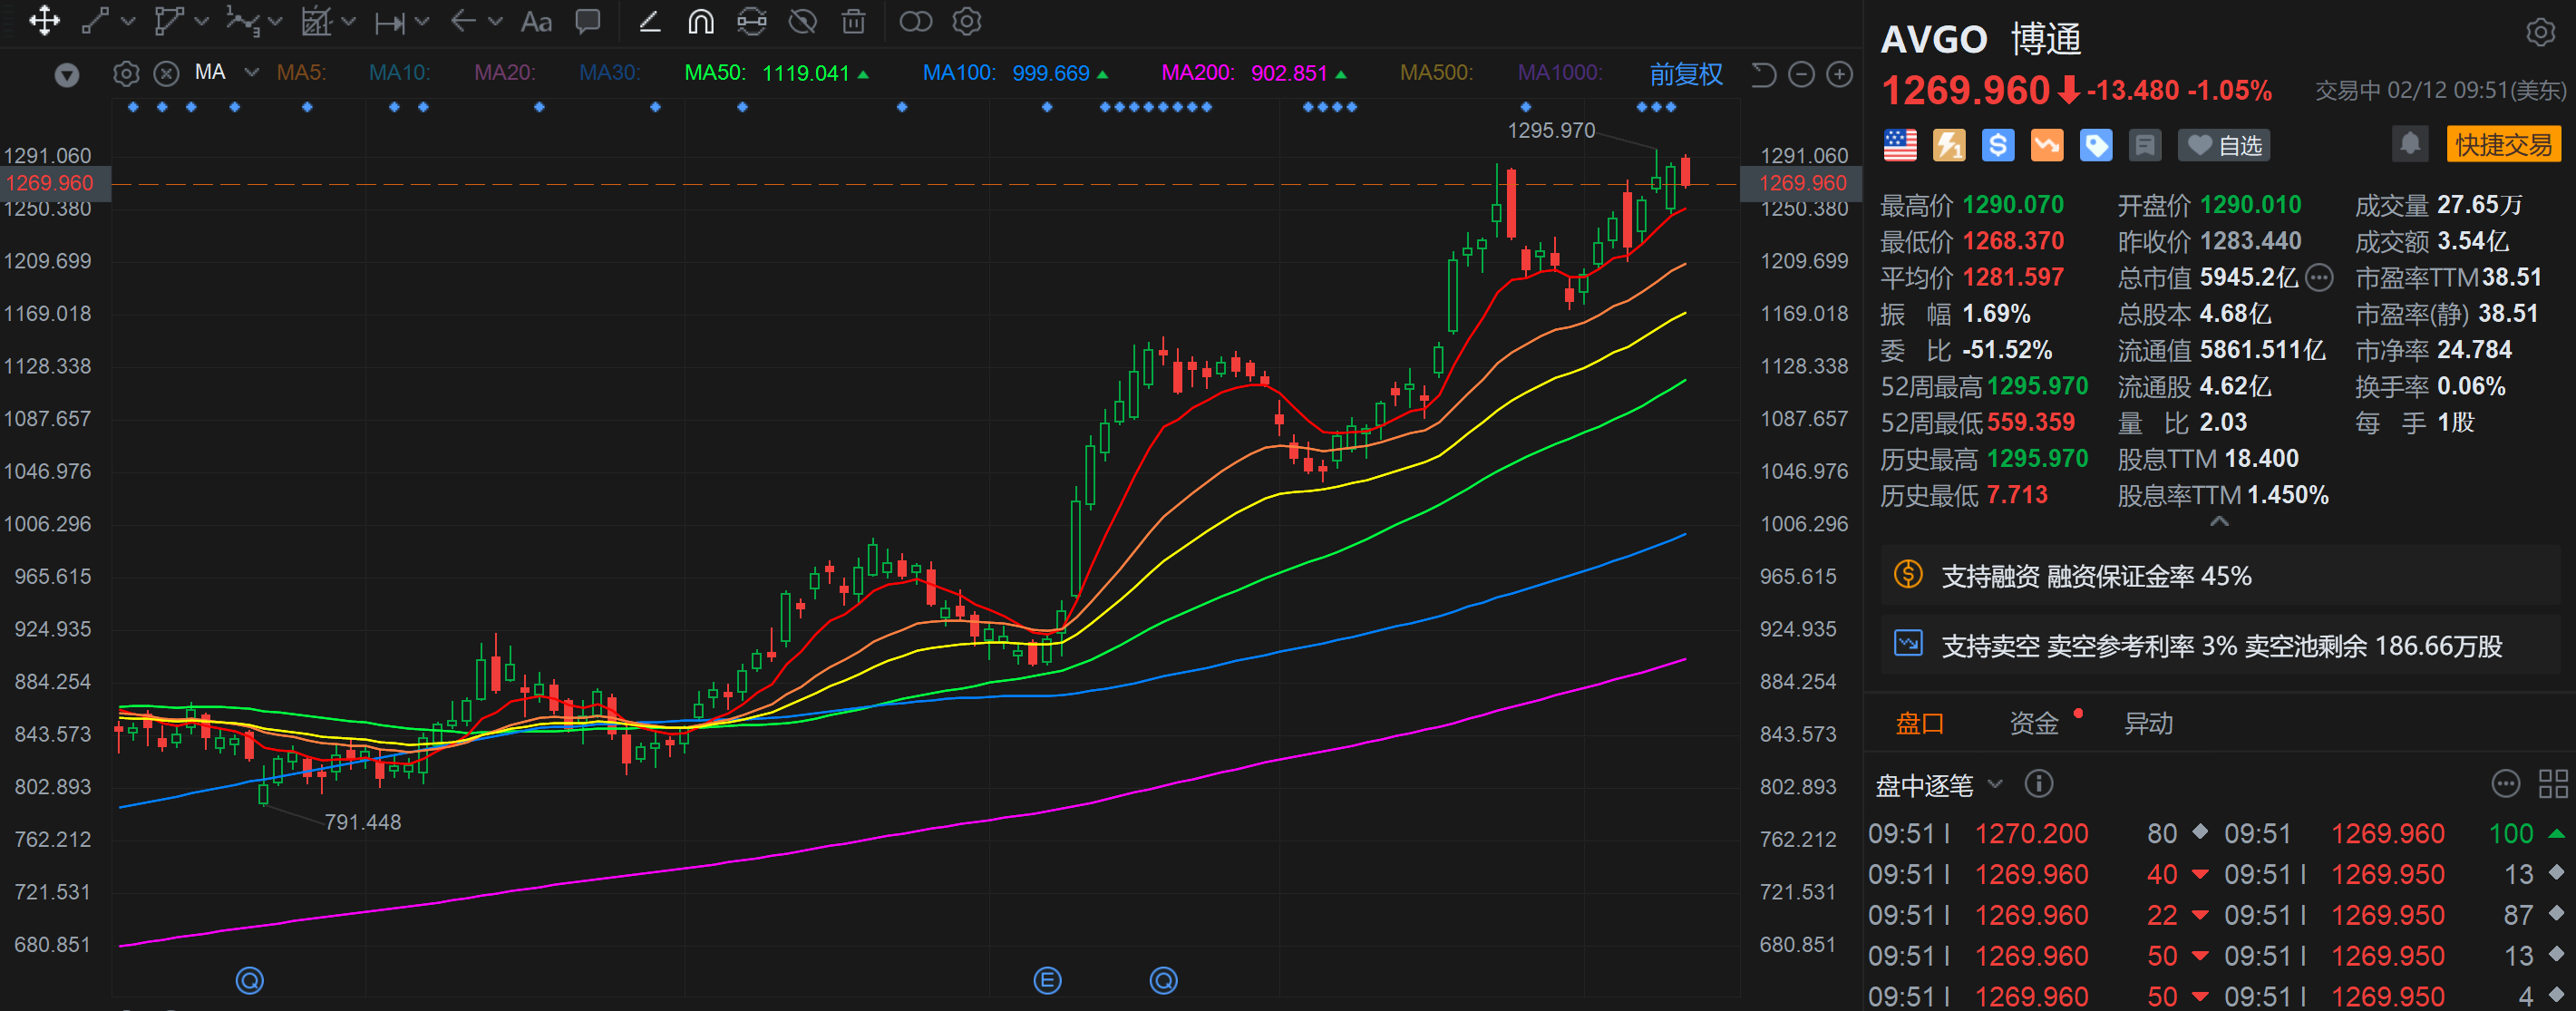The height and width of the screenshot is (1011, 2576).
Task: Open trend line tool dropdown arrow
Action: pyautogui.click(x=127, y=21)
